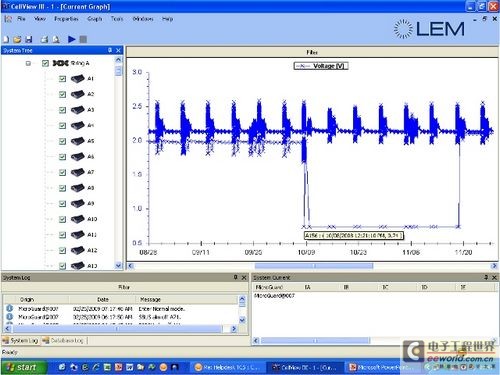Select the A5 sensor icon in tree

[77, 141]
